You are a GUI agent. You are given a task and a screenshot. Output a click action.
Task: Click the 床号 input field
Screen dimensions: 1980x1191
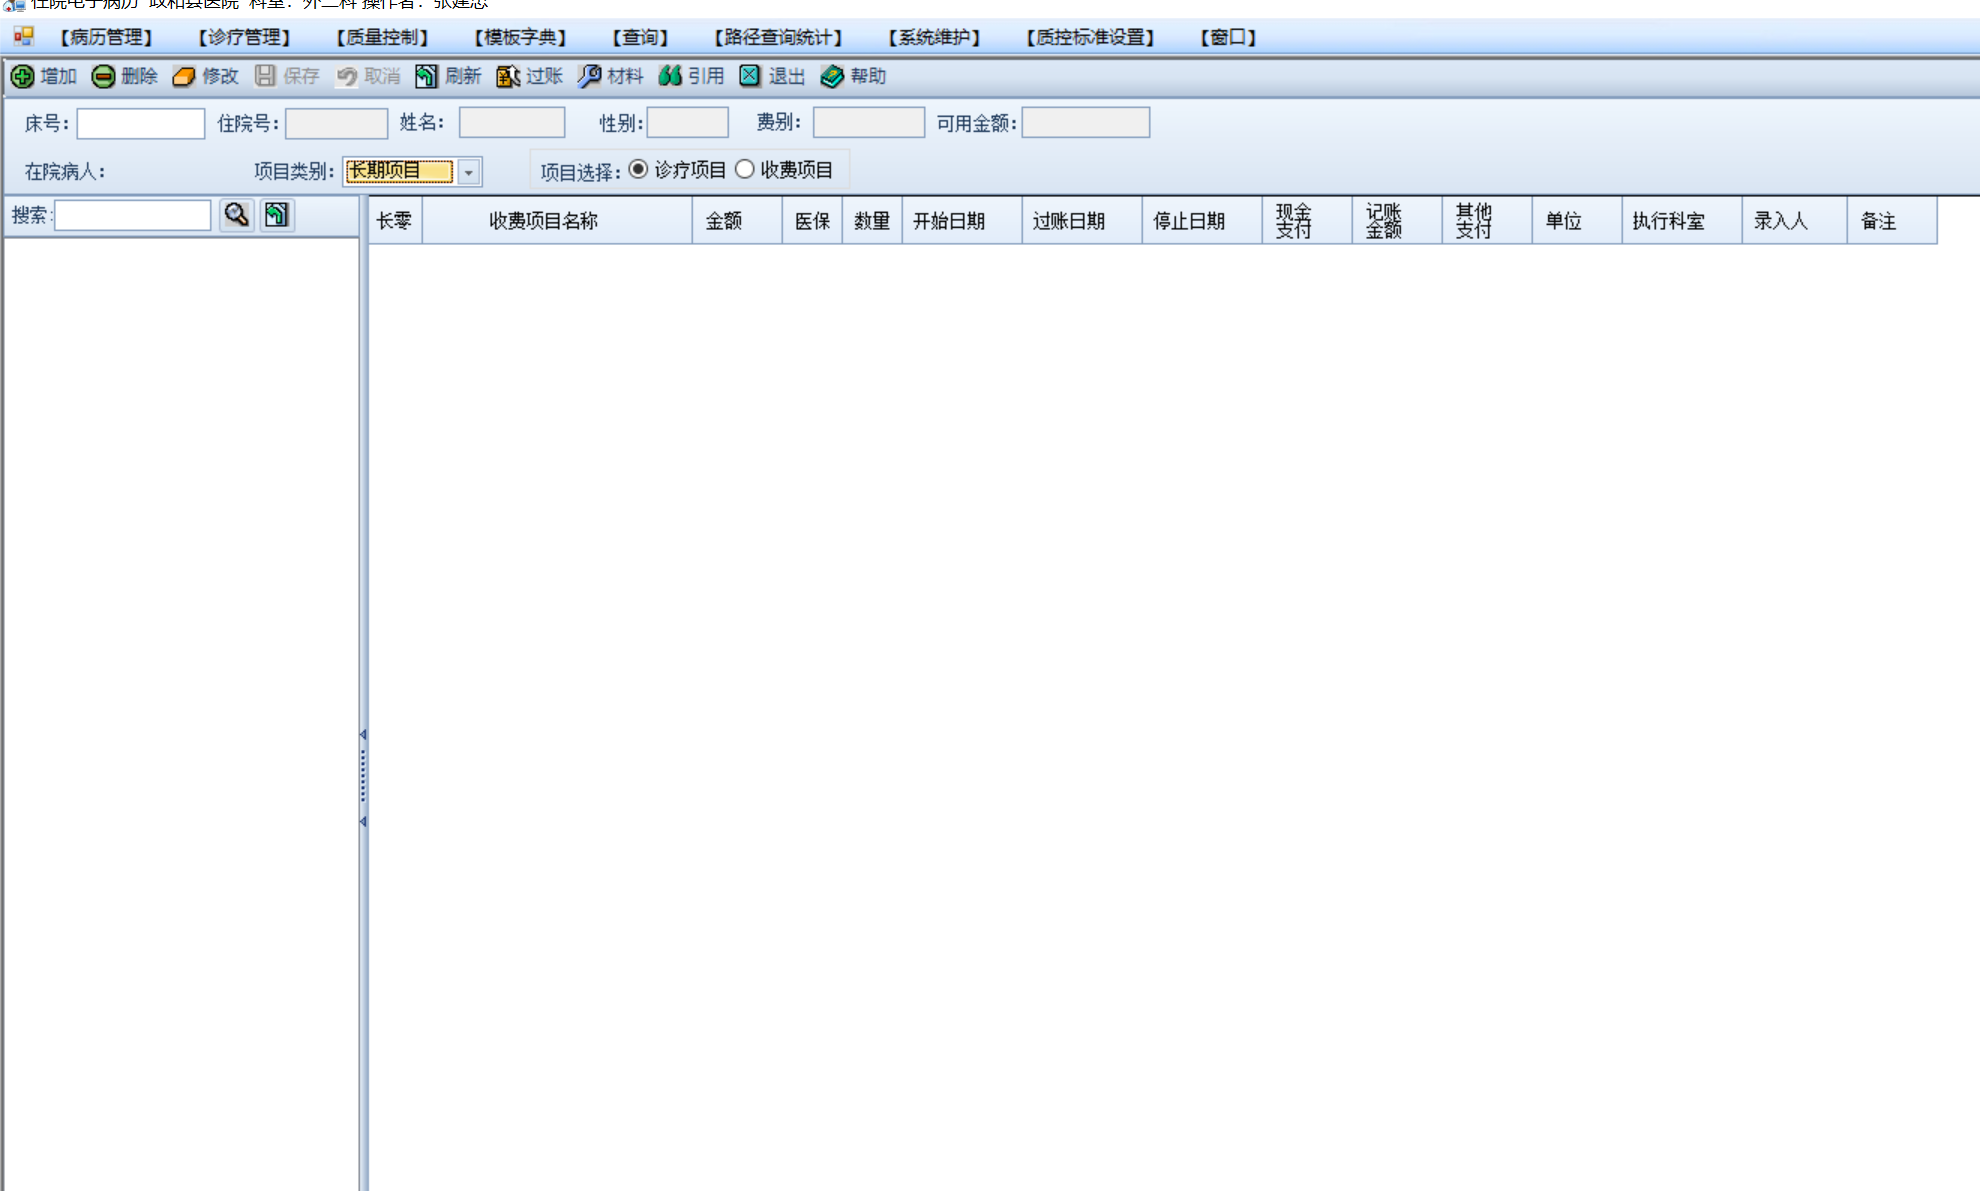[x=141, y=123]
